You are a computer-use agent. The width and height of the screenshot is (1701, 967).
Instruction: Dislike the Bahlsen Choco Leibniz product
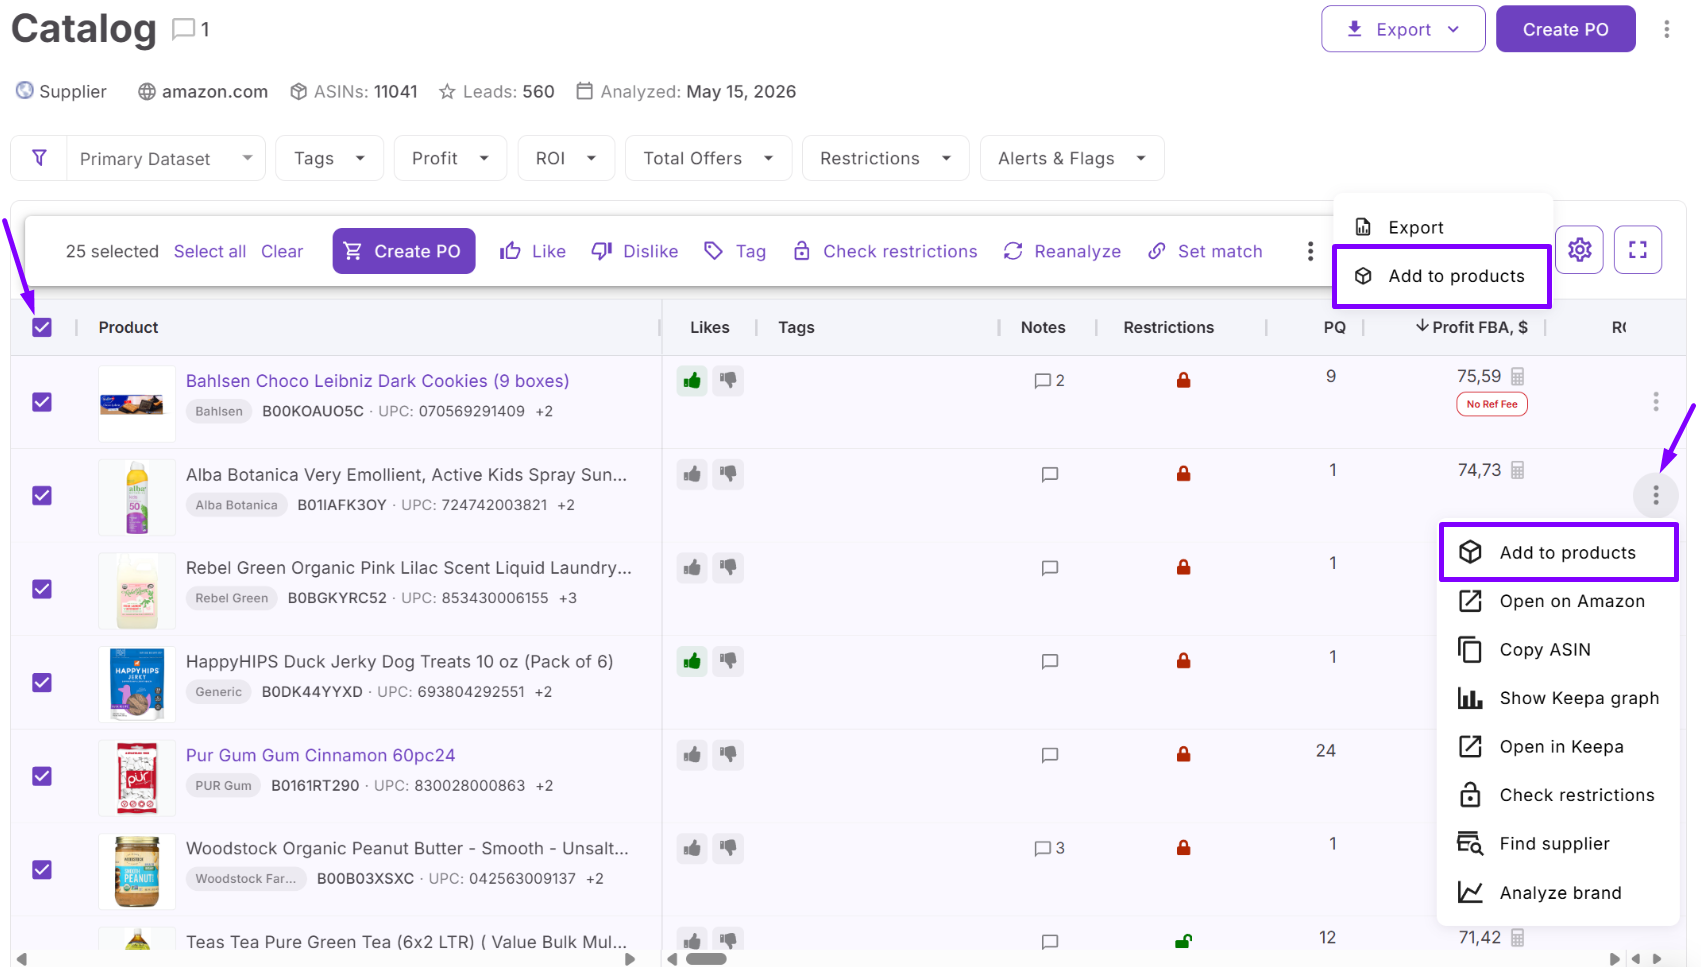[728, 380]
